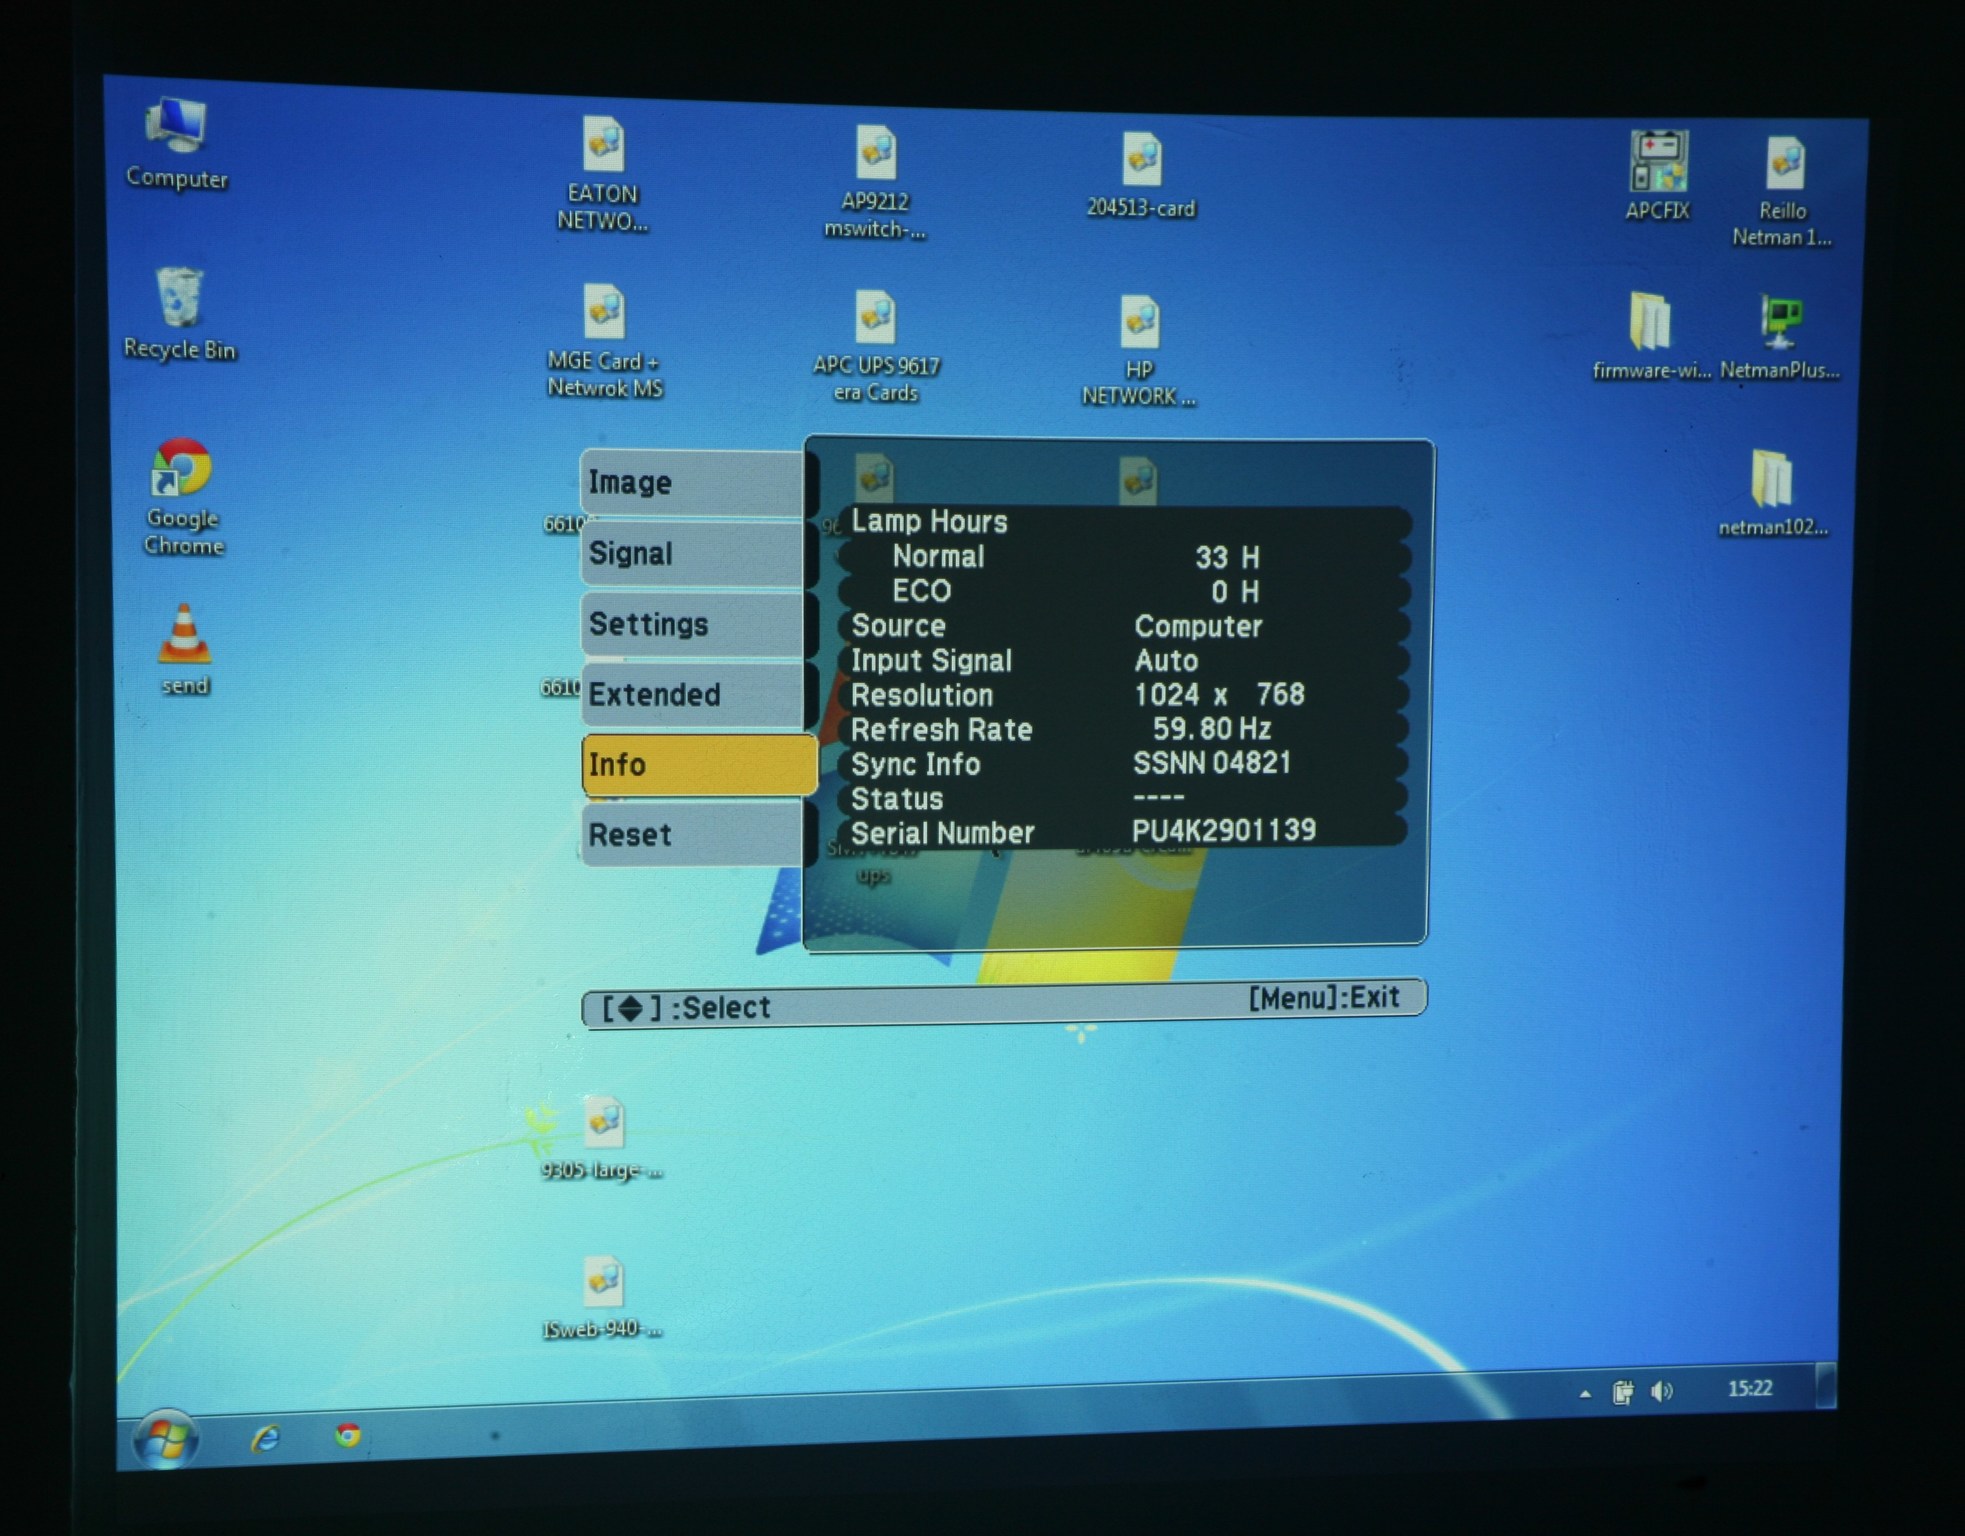Show hidden tray icons arrow

pos(1586,1393)
